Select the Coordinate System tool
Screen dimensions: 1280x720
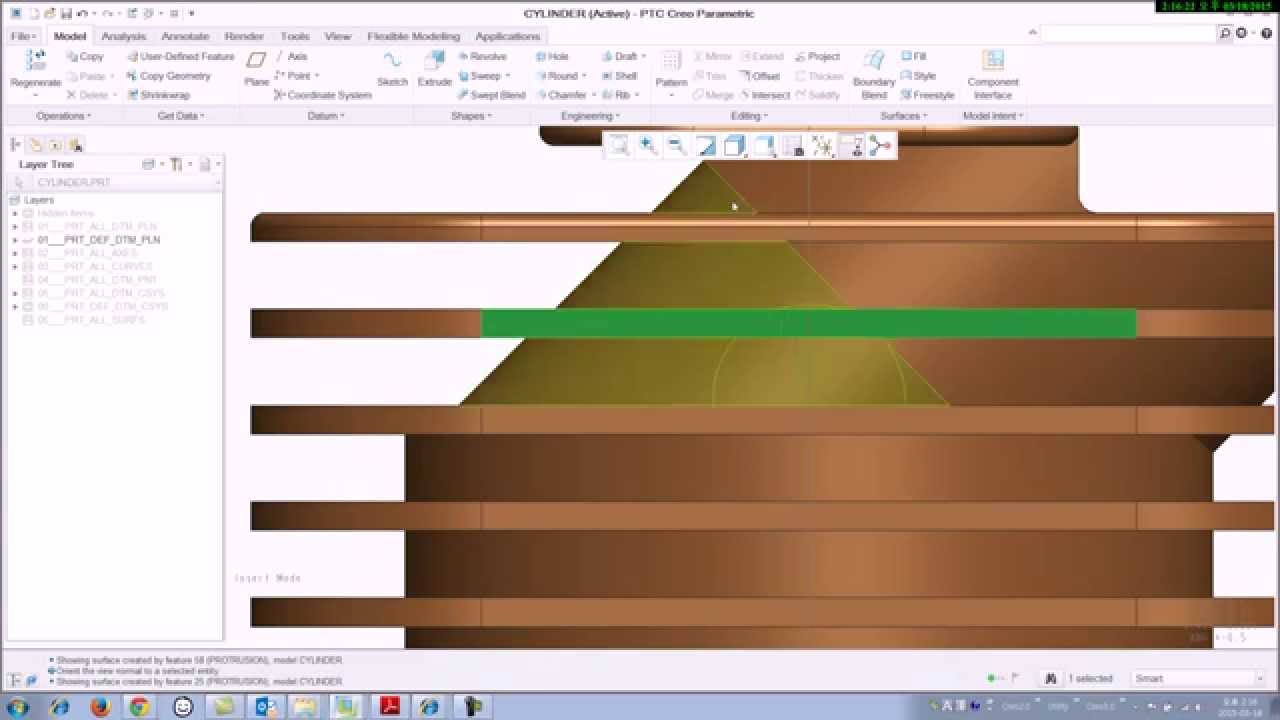tap(322, 95)
